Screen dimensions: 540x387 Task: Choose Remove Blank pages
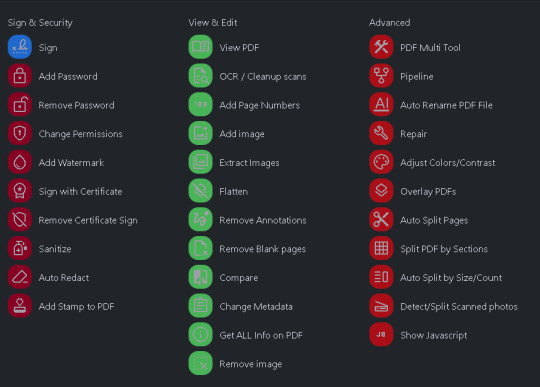click(x=262, y=249)
